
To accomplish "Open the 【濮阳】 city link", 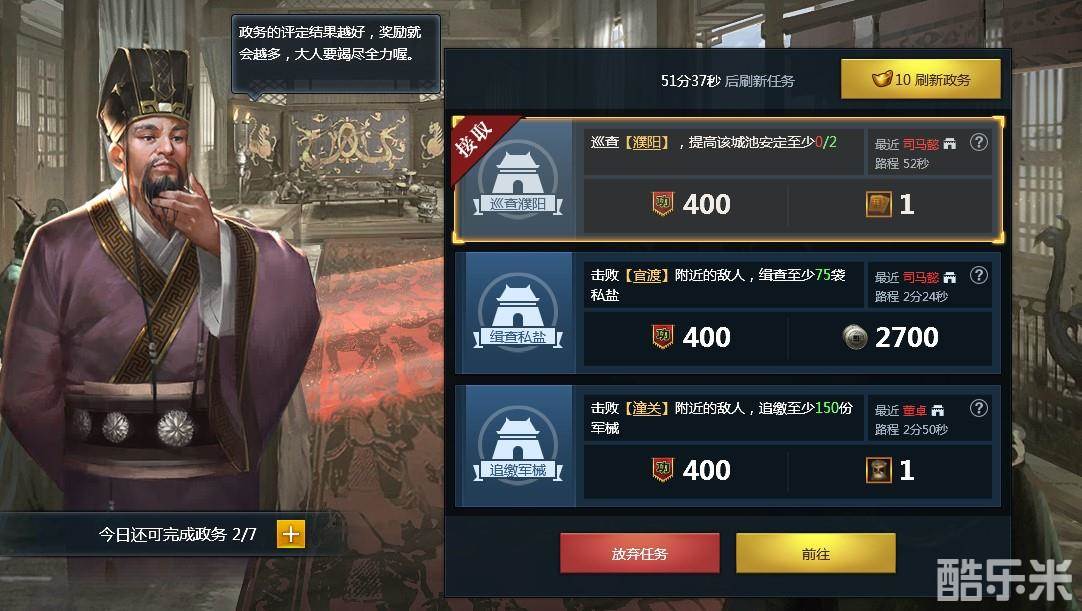I will [647, 142].
